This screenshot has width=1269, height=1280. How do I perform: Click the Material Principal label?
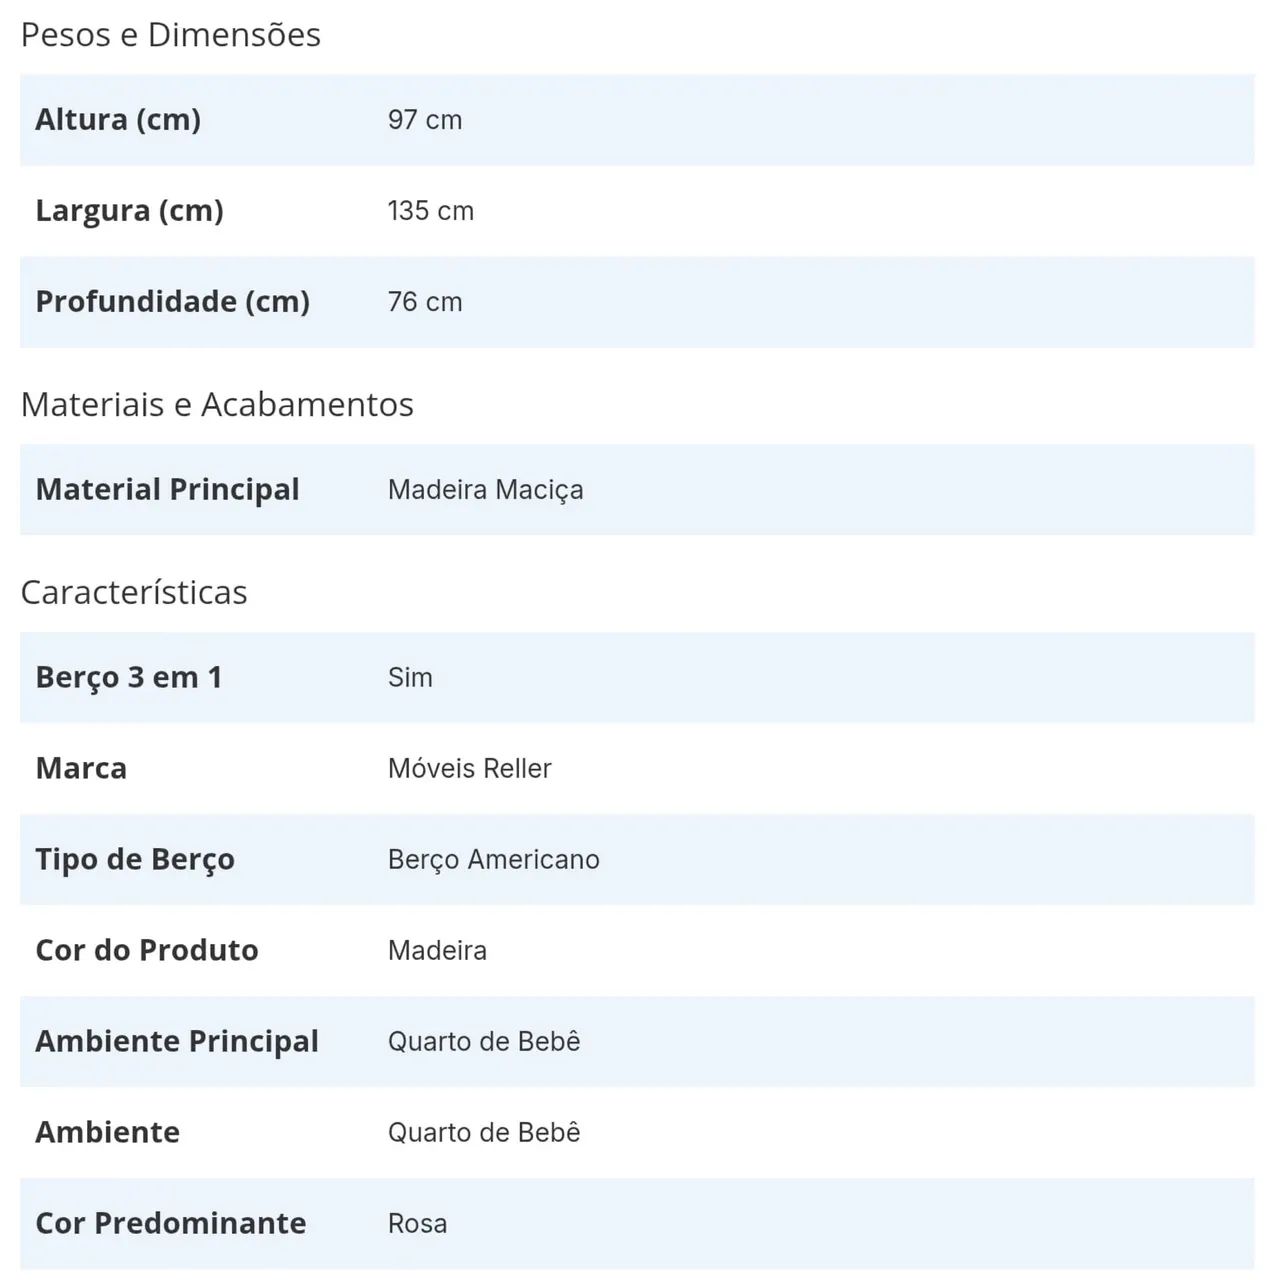pyautogui.click(x=167, y=490)
